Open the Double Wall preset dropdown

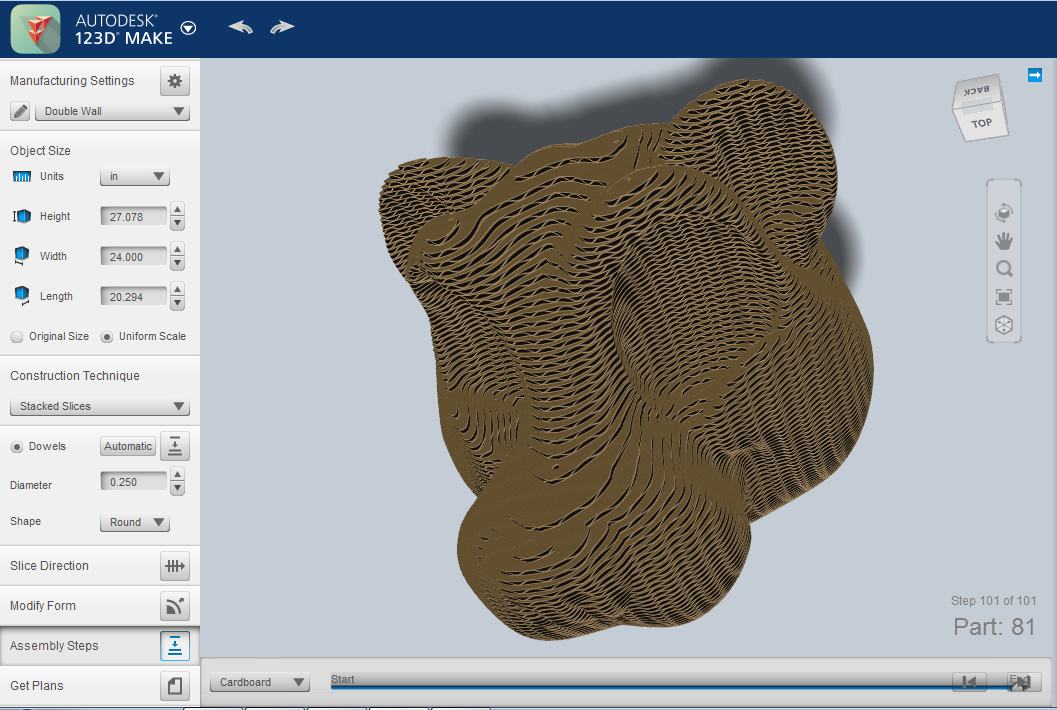(112, 111)
